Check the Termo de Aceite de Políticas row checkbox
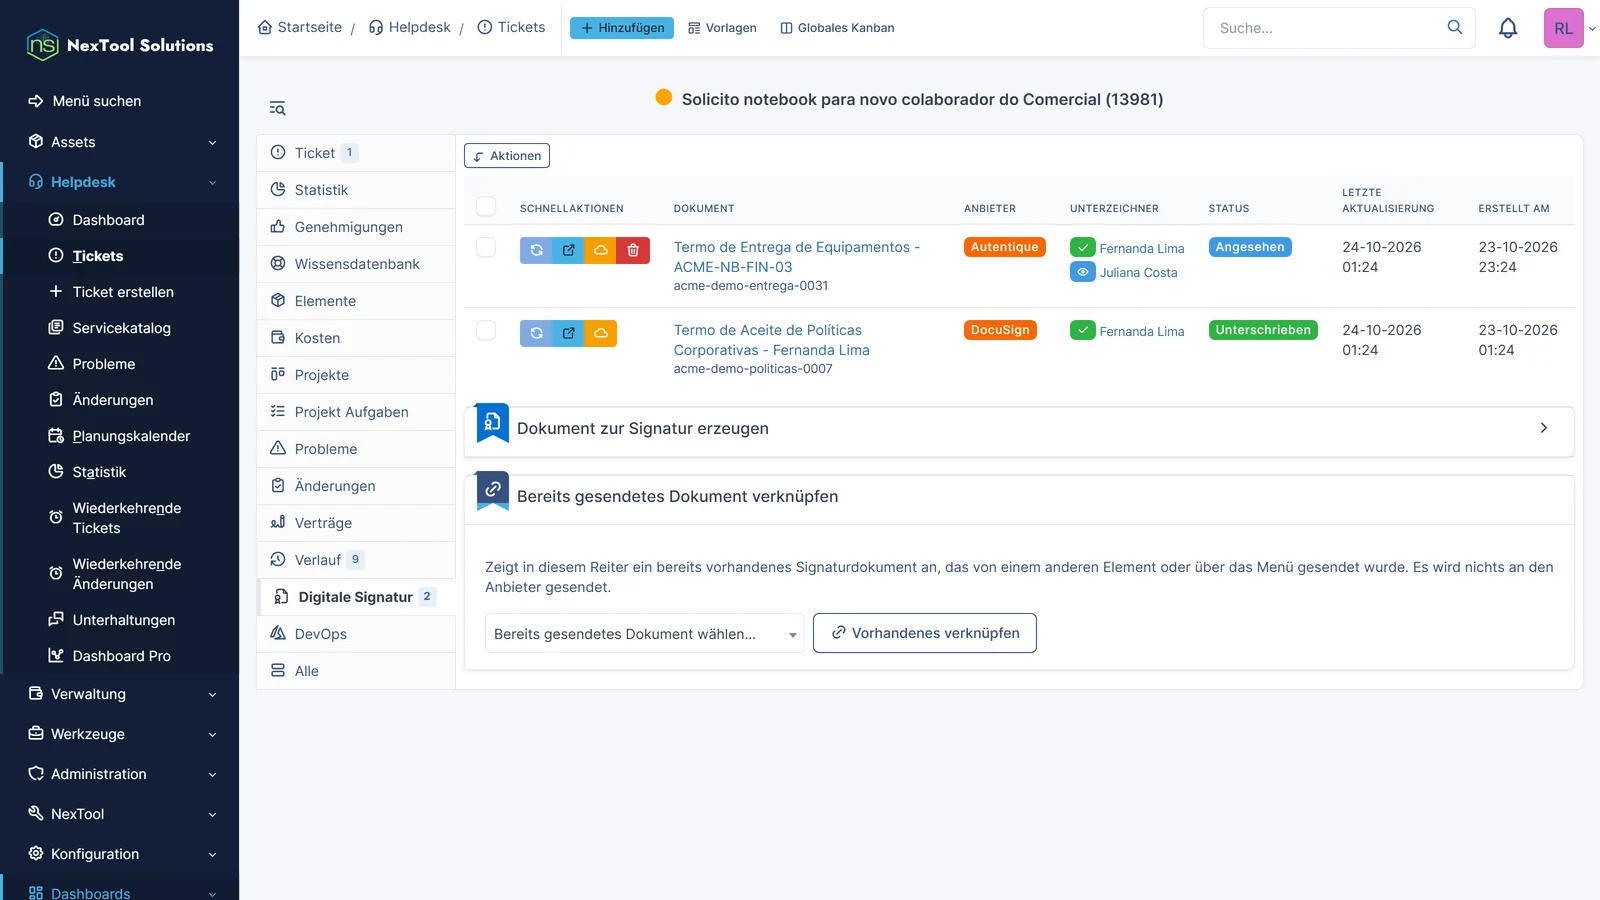This screenshot has height=900, width=1600. 486,330
